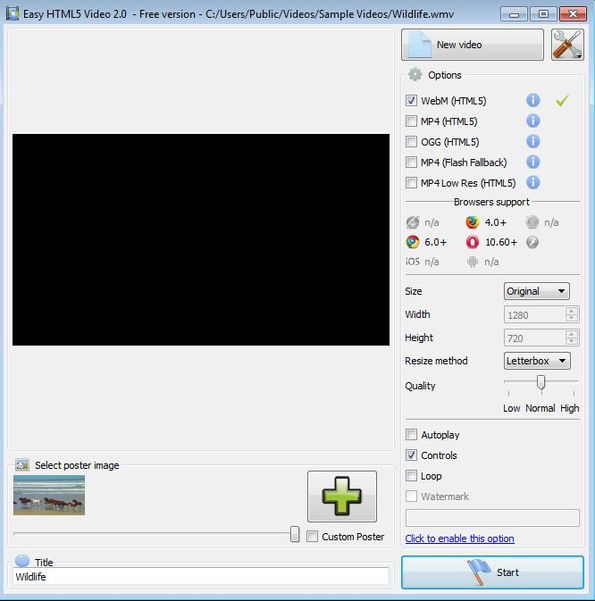Enable the Loop checkbox
The width and height of the screenshot is (595, 601).
pyautogui.click(x=411, y=476)
